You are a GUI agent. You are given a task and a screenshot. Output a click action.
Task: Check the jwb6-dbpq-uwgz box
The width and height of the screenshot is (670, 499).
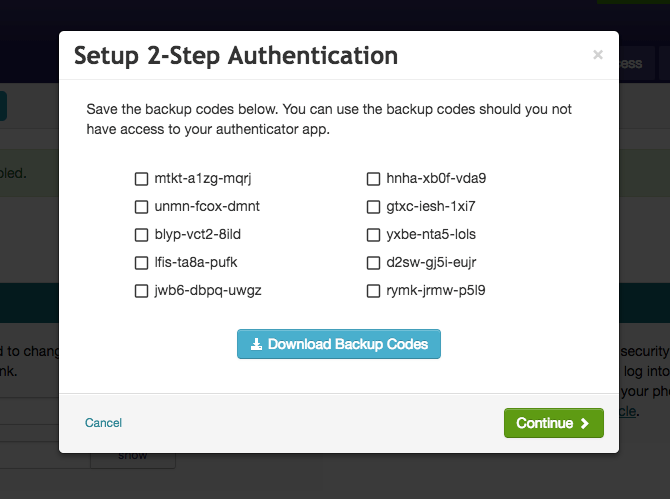point(141,291)
